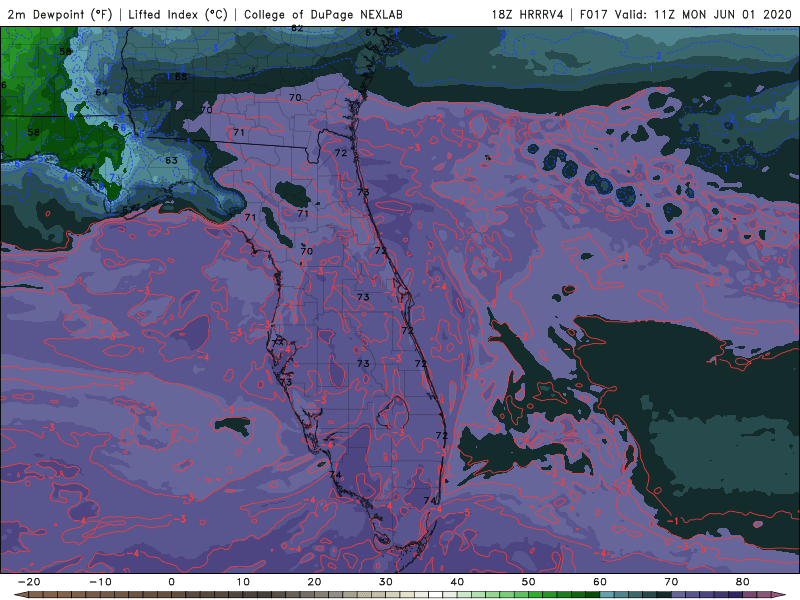The width and height of the screenshot is (800, 600).
Task: Click the 50 label on color scale
Action: click(x=529, y=582)
